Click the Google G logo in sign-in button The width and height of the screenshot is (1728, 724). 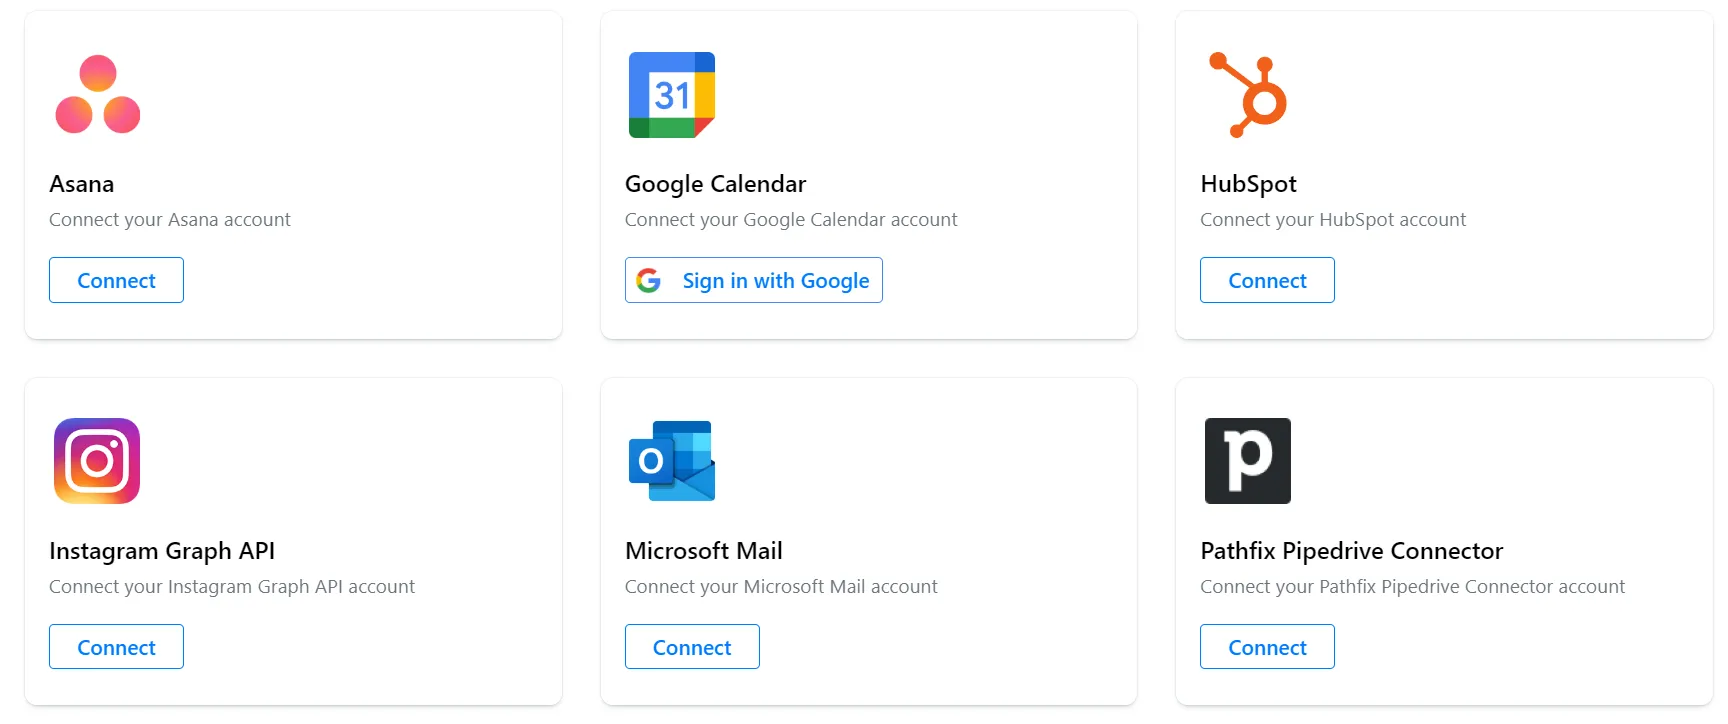pos(649,281)
